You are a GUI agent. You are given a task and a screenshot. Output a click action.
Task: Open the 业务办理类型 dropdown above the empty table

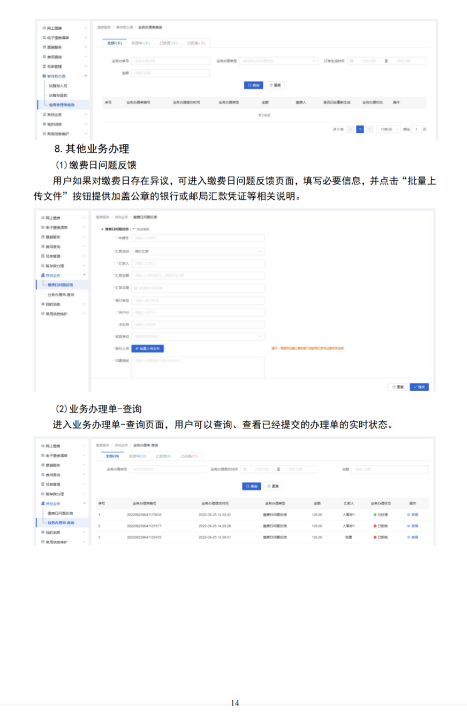tap(278, 61)
